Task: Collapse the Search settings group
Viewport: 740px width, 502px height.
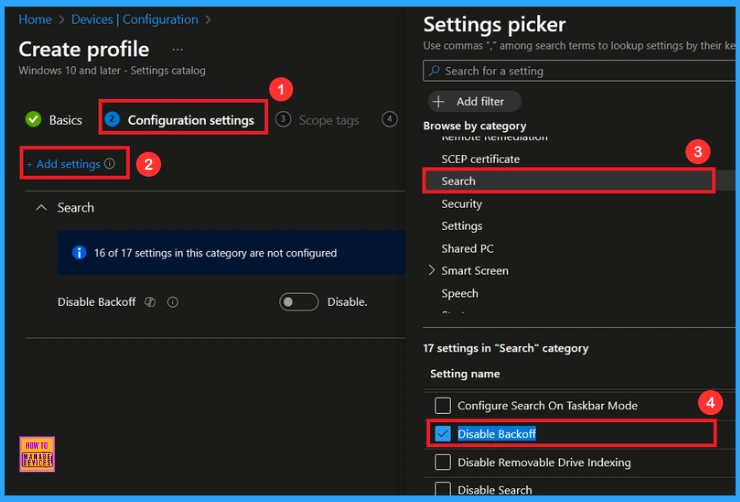Action: click(x=42, y=208)
